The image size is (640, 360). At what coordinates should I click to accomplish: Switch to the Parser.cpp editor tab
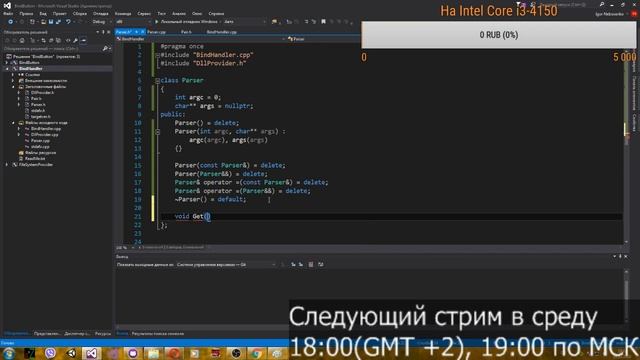click(x=157, y=32)
